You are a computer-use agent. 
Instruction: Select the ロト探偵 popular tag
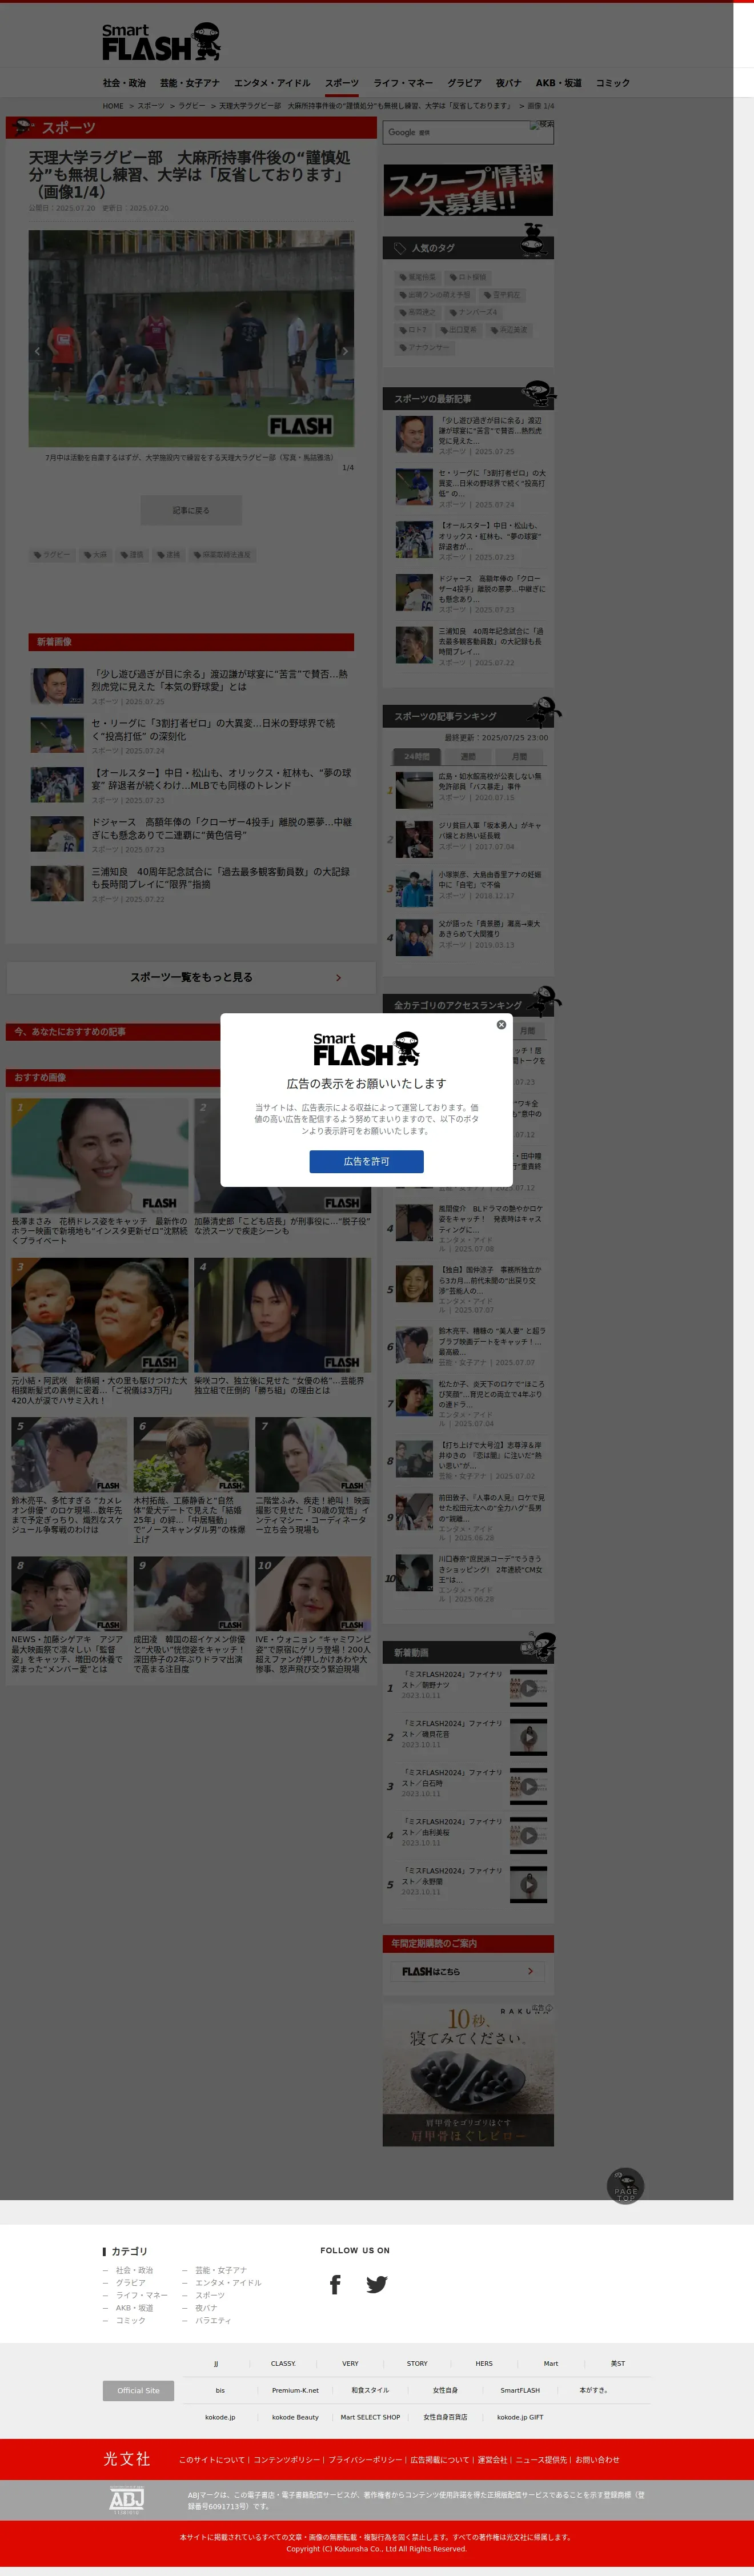click(x=467, y=277)
